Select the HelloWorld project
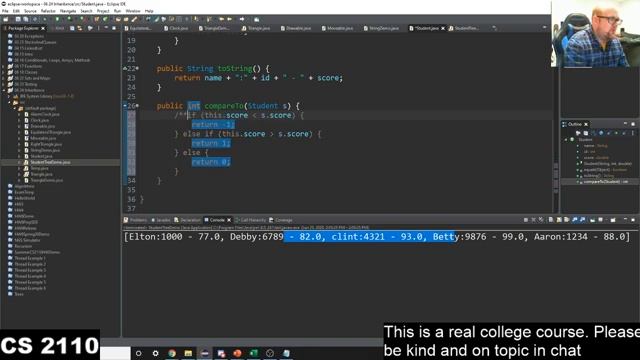 (24, 198)
